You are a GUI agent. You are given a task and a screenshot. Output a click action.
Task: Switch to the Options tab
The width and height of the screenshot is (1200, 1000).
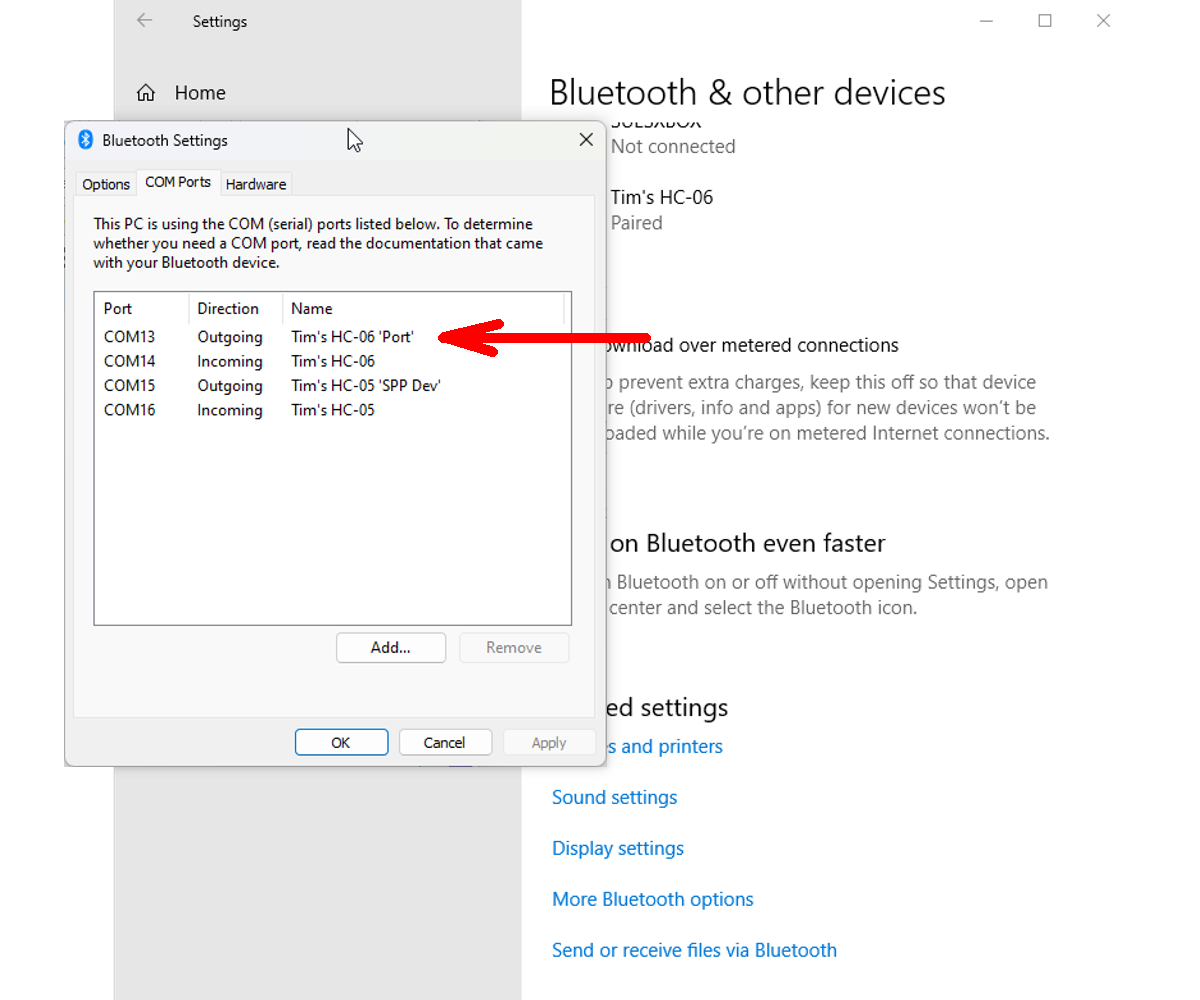click(105, 184)
